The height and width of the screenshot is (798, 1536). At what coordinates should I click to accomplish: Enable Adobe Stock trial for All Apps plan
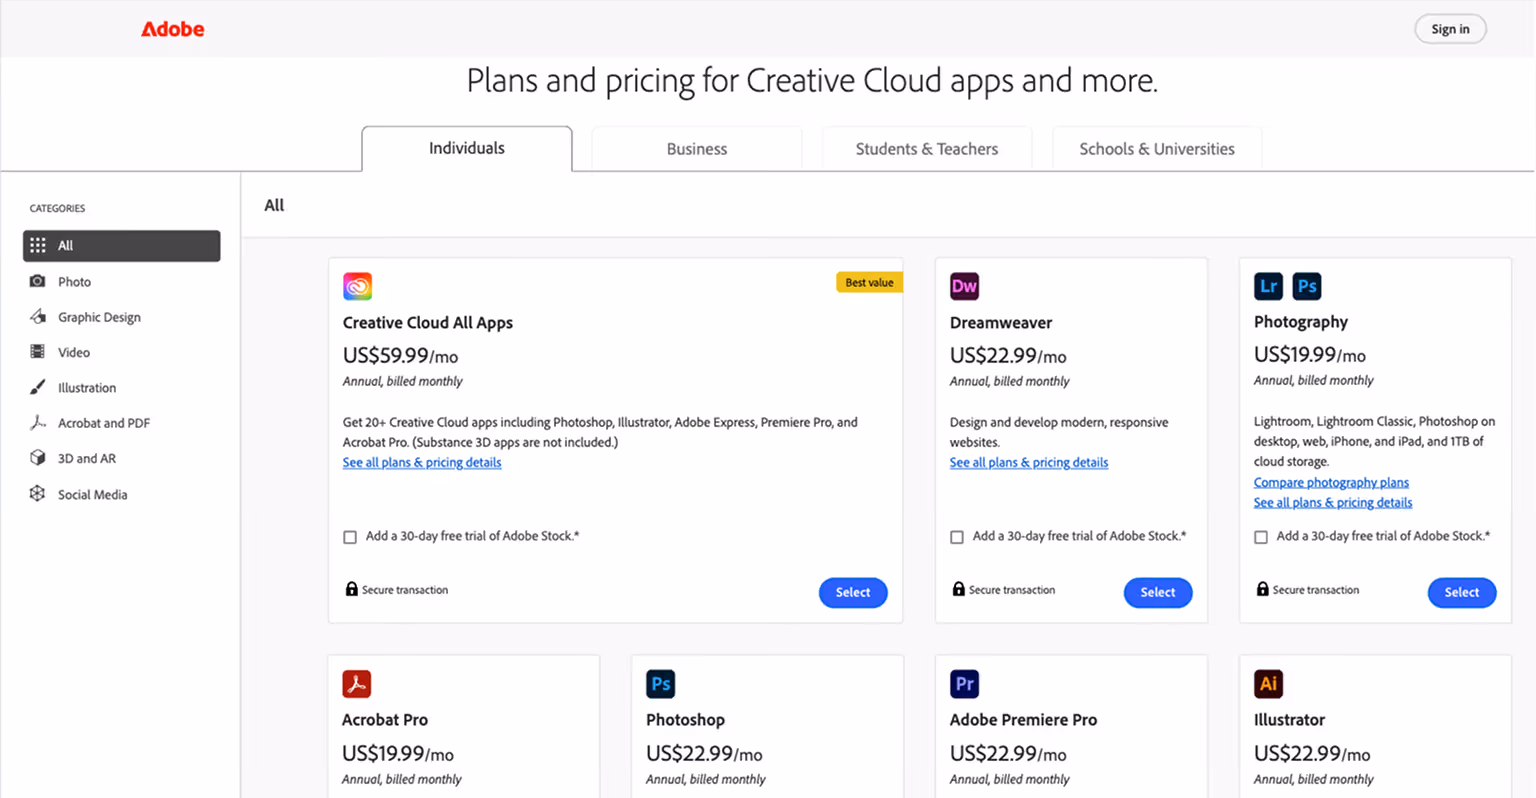350,536
